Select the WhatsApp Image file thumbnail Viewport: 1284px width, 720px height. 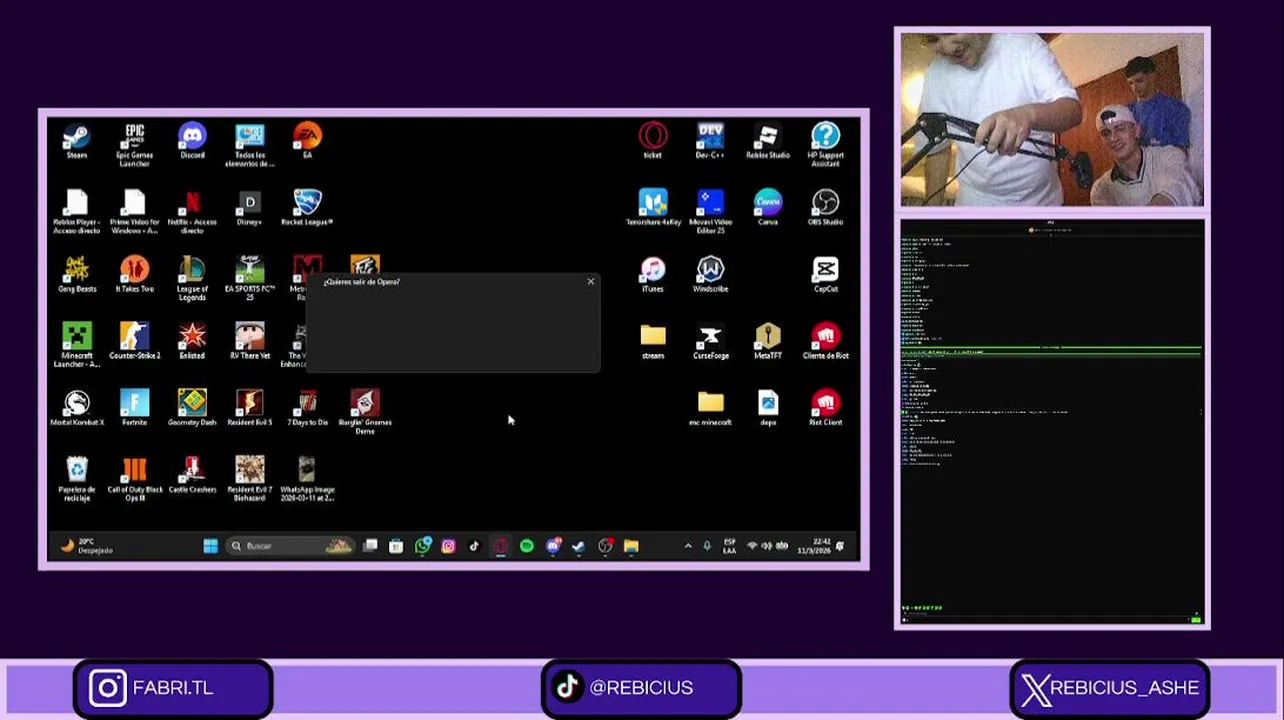pos(307,480)
